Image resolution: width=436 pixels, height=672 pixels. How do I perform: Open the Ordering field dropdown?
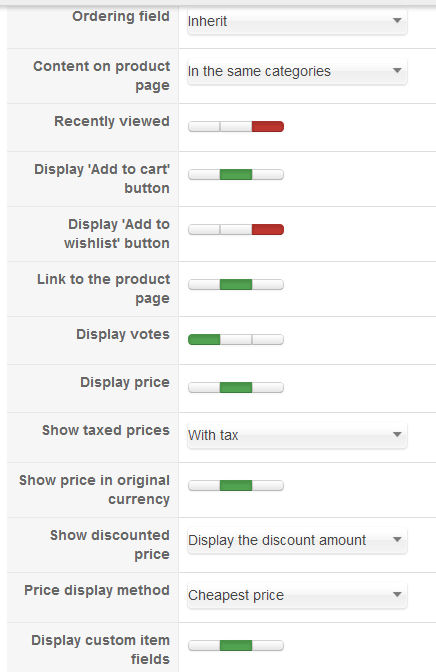click(297, 21)
